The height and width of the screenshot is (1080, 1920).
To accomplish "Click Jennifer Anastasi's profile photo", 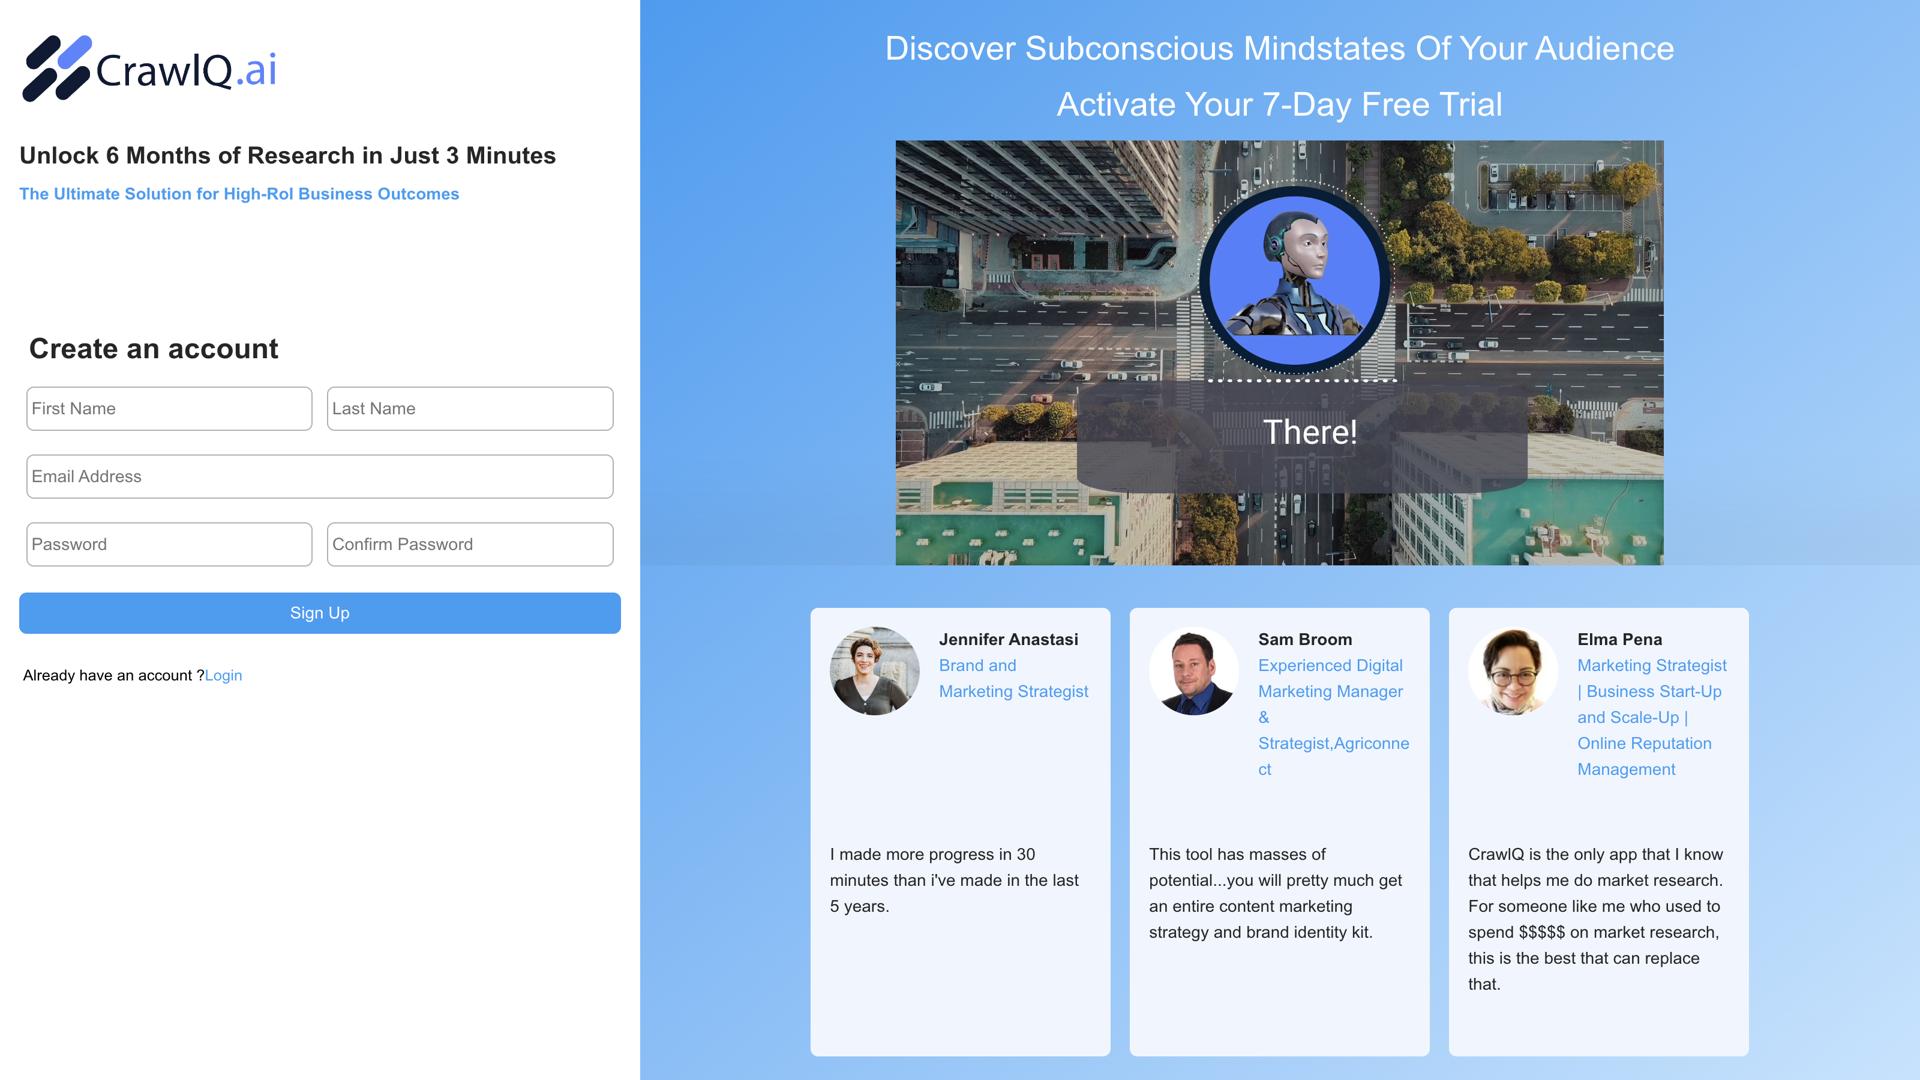I will pos(874,671).
